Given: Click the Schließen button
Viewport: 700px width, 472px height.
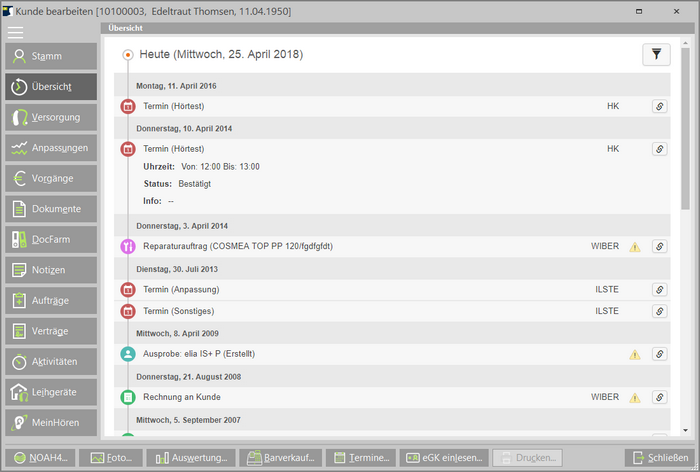Looking at the screenshot, I should 657,458.
